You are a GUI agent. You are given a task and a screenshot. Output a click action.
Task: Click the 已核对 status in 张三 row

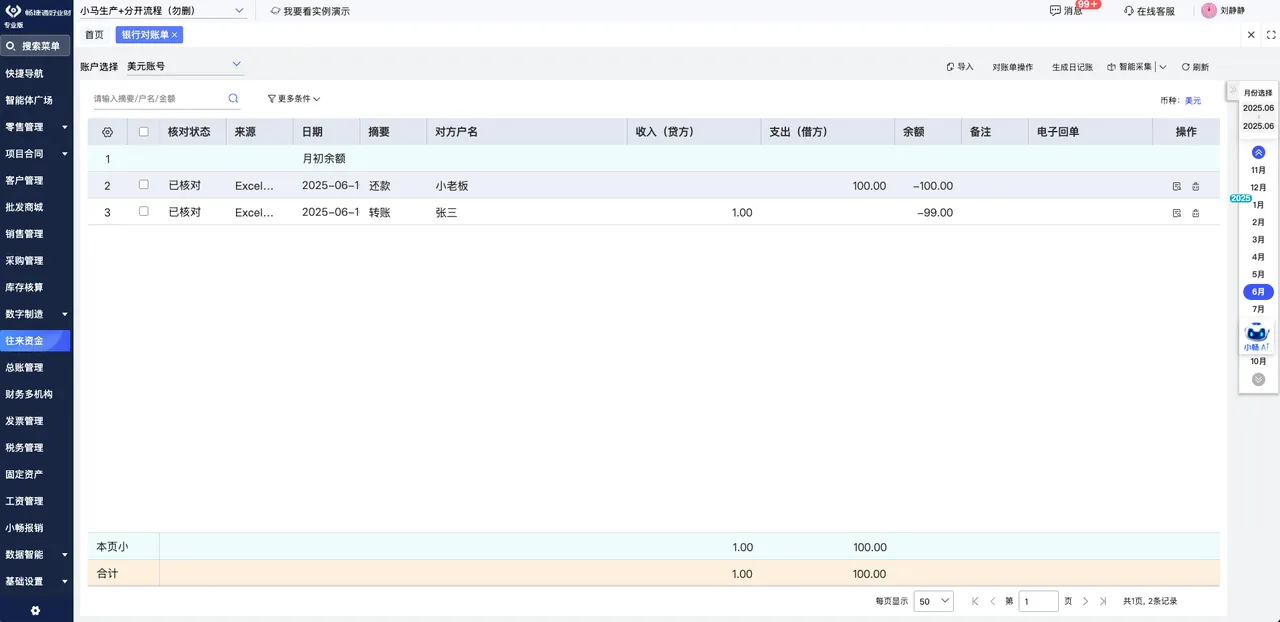tap(184, 212)
